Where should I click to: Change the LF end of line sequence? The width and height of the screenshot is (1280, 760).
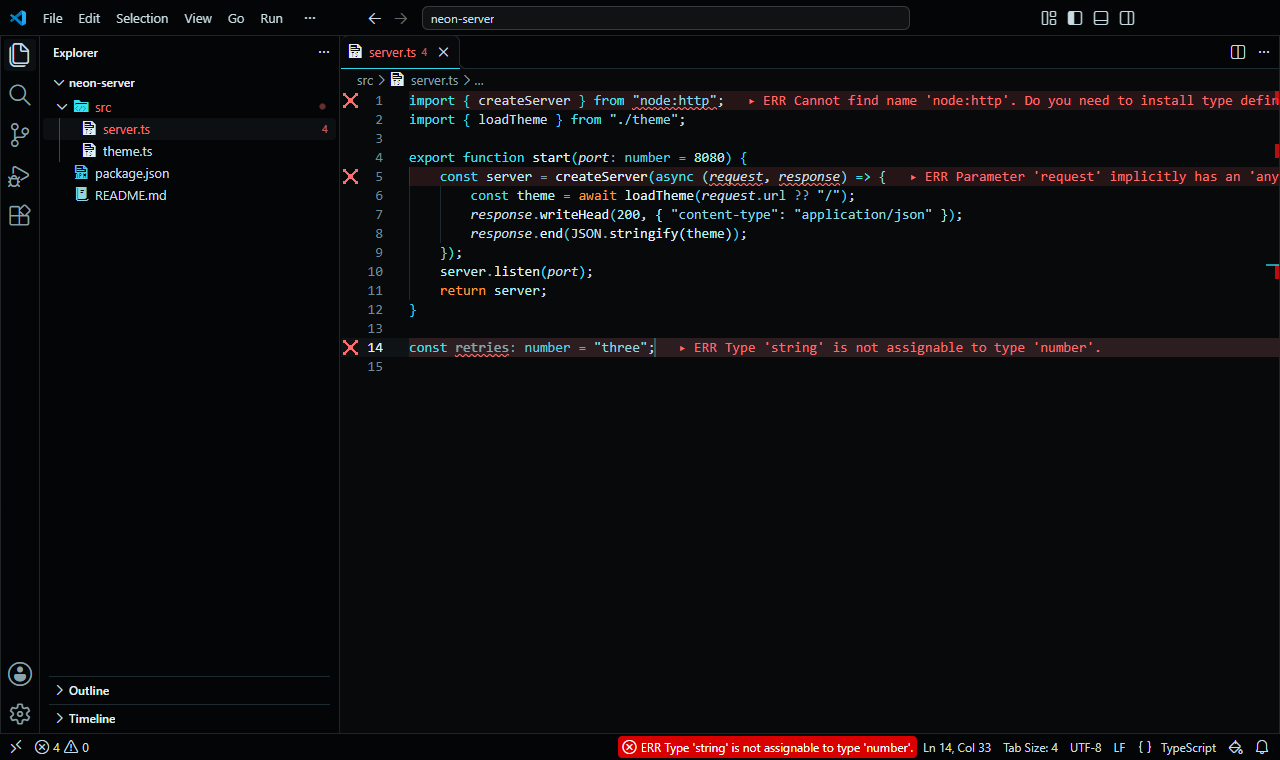pos(1119,747)
